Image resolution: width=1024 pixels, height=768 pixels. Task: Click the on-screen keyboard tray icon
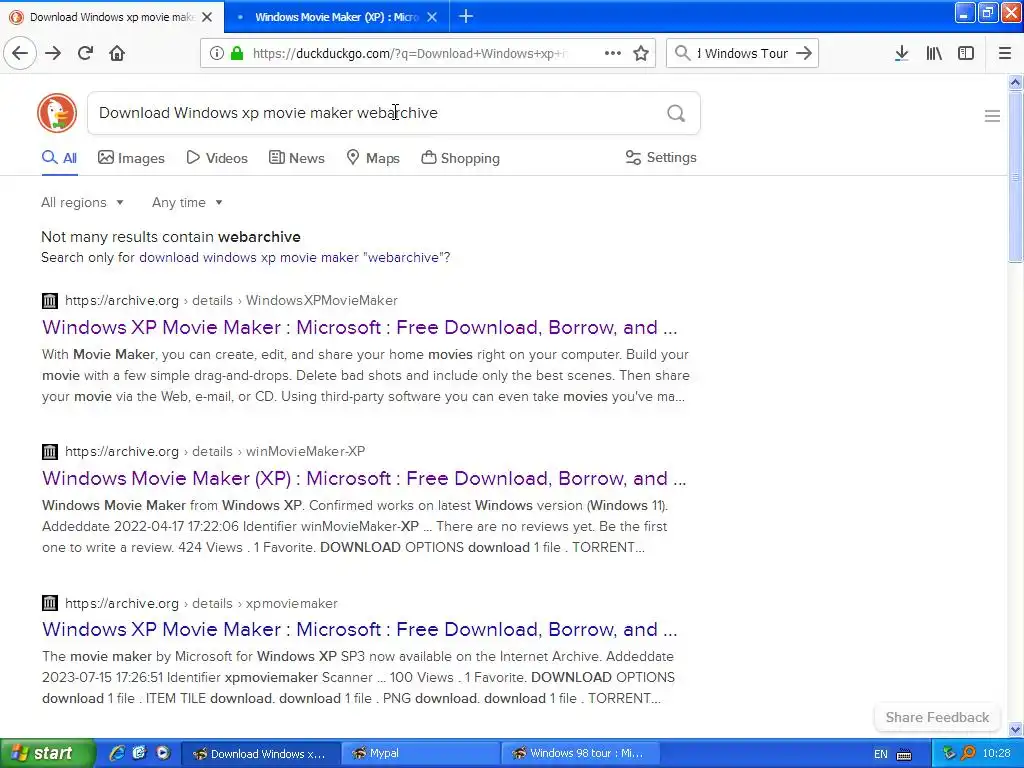pos(904,754)
